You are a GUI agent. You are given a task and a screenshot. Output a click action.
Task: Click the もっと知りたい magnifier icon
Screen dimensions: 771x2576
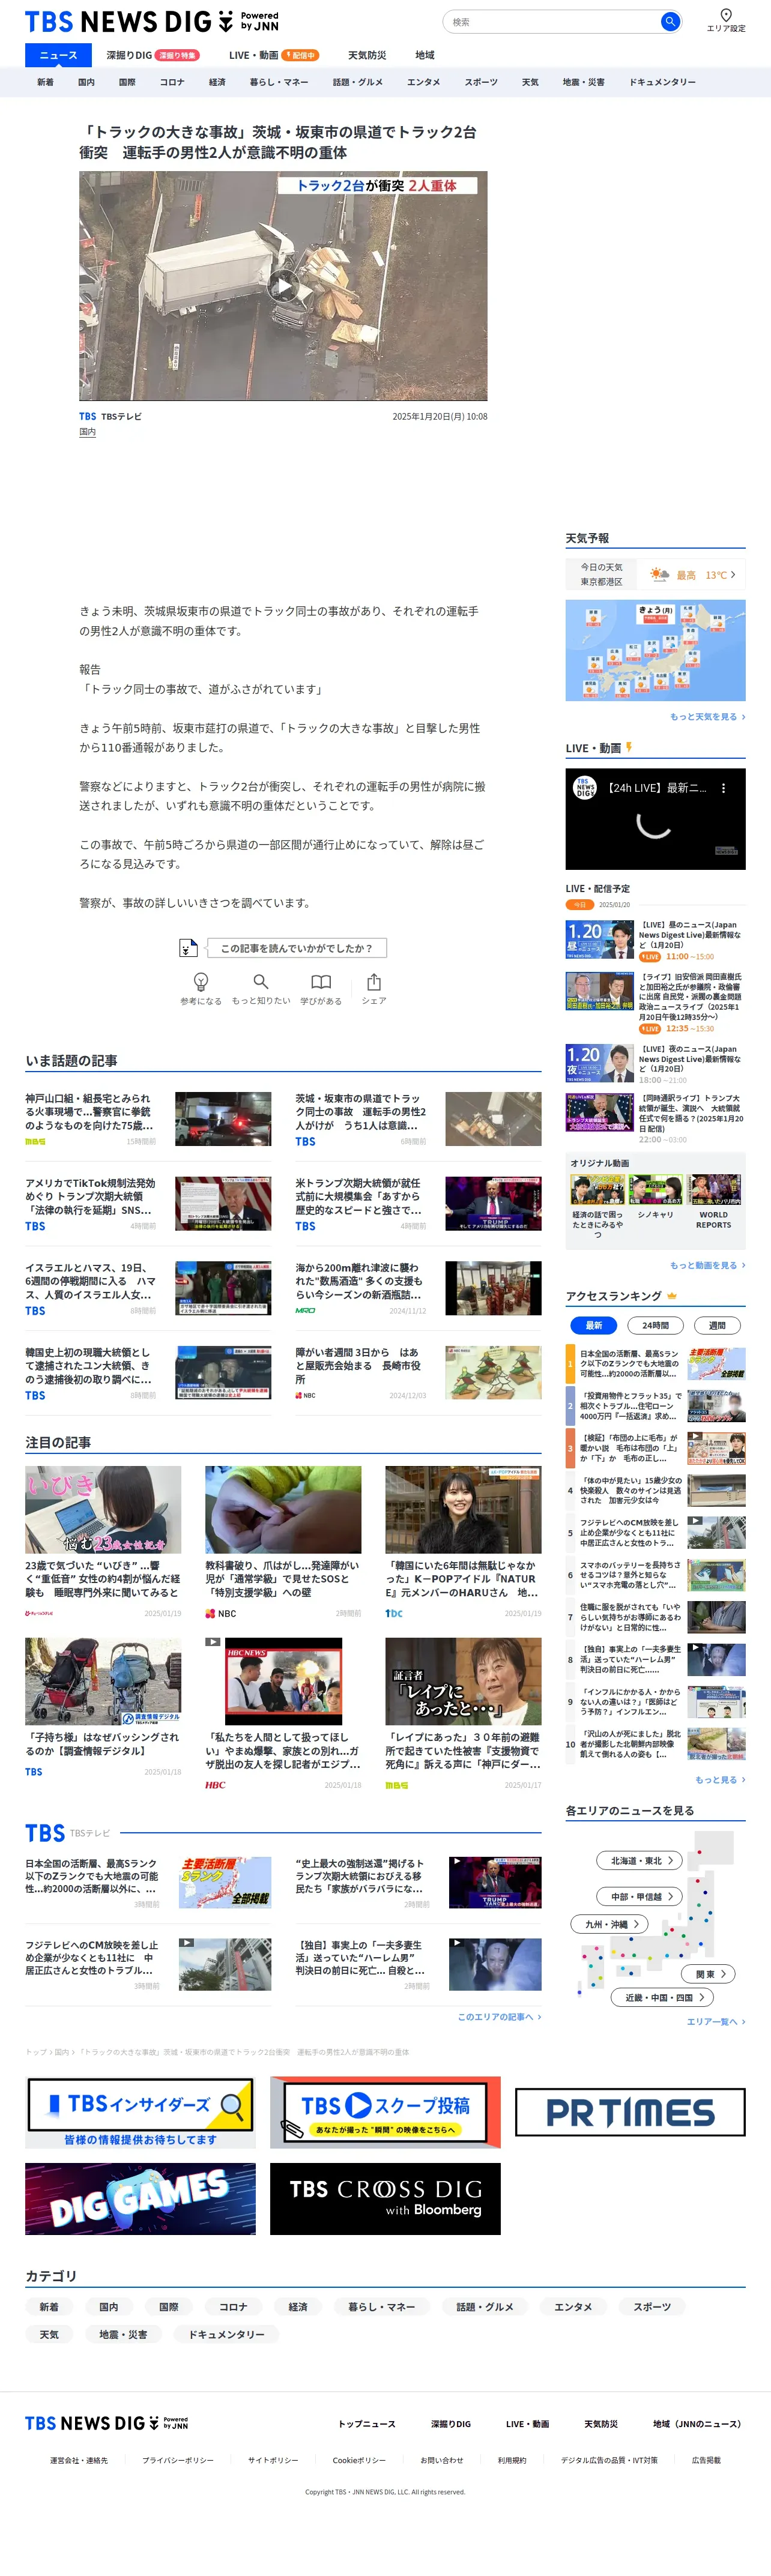(260, 981)
